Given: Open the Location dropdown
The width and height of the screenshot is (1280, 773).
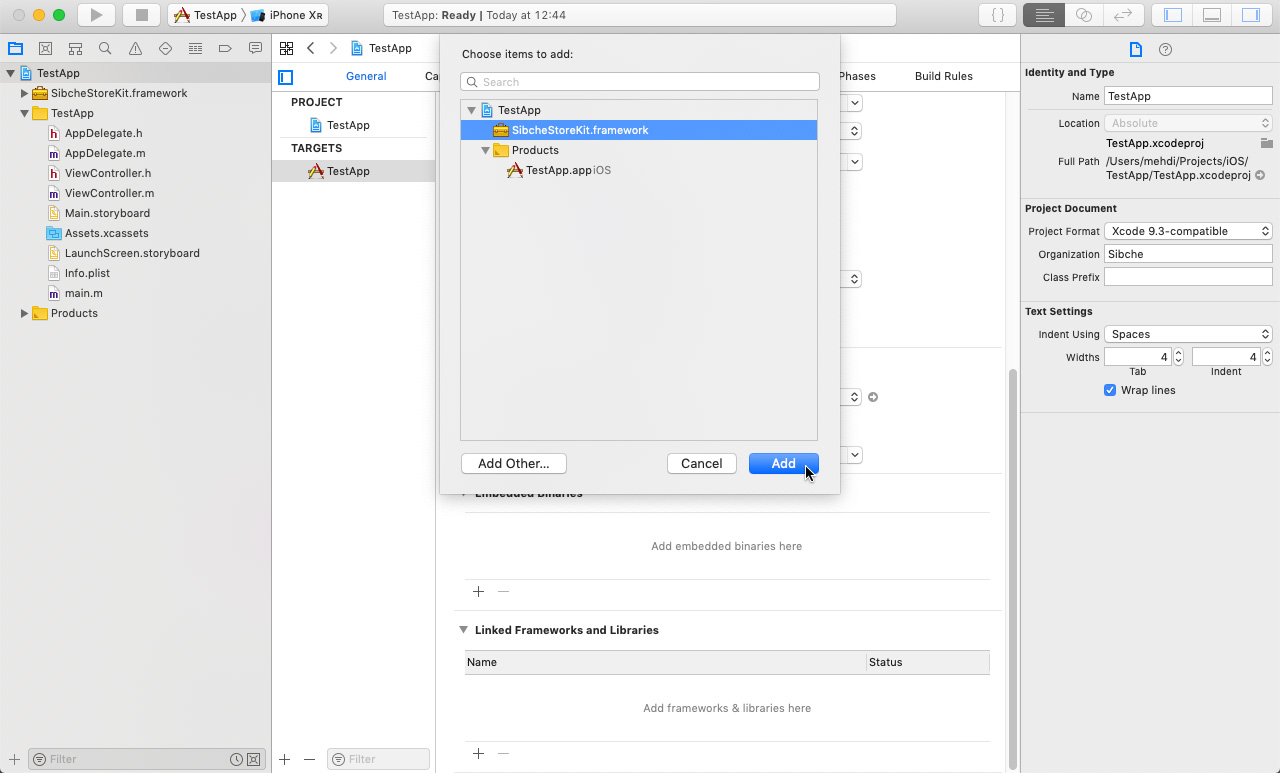Looking at the screenshot, I should click(1188, 123).
